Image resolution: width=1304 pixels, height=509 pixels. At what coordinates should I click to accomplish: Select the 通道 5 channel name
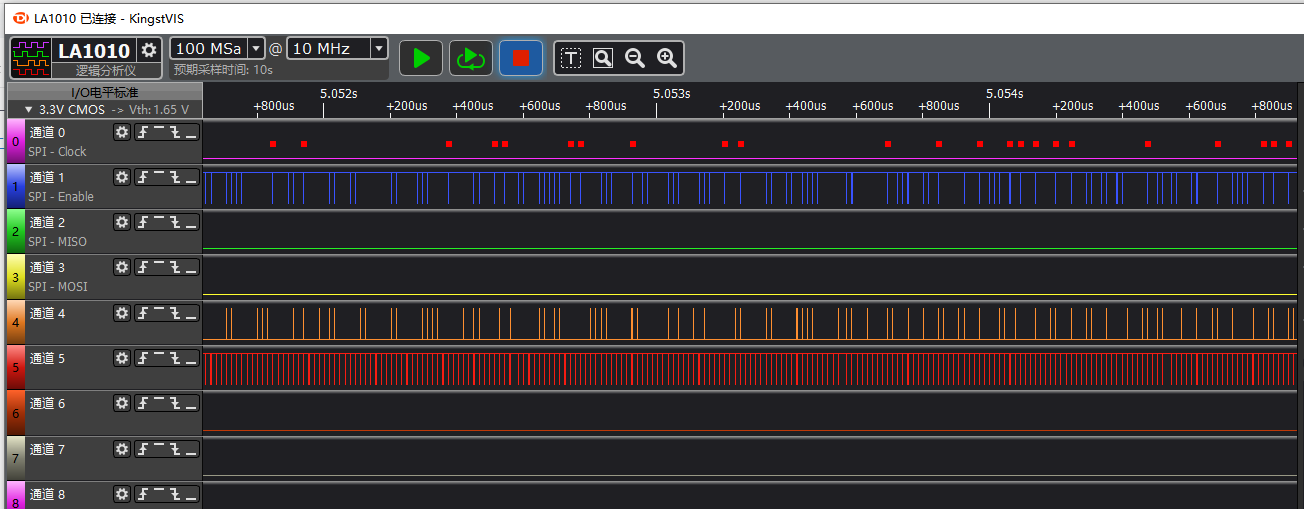pos(47,358)
